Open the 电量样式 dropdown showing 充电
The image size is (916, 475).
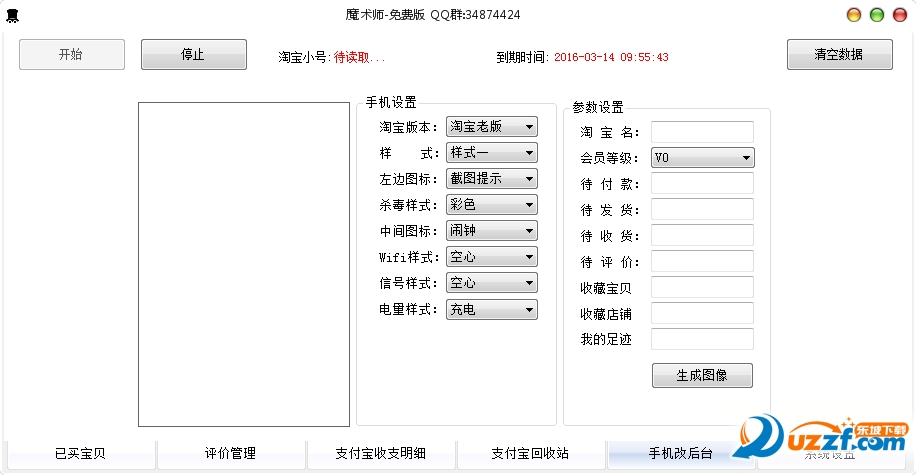492,309
